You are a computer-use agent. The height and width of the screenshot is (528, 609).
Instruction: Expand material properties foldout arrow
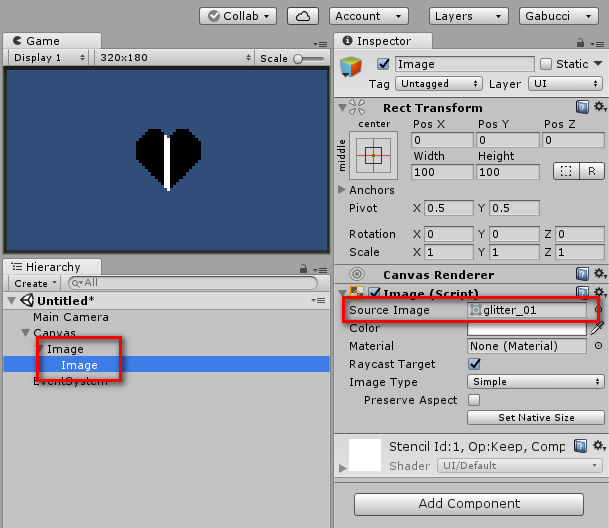pos(342,468)
